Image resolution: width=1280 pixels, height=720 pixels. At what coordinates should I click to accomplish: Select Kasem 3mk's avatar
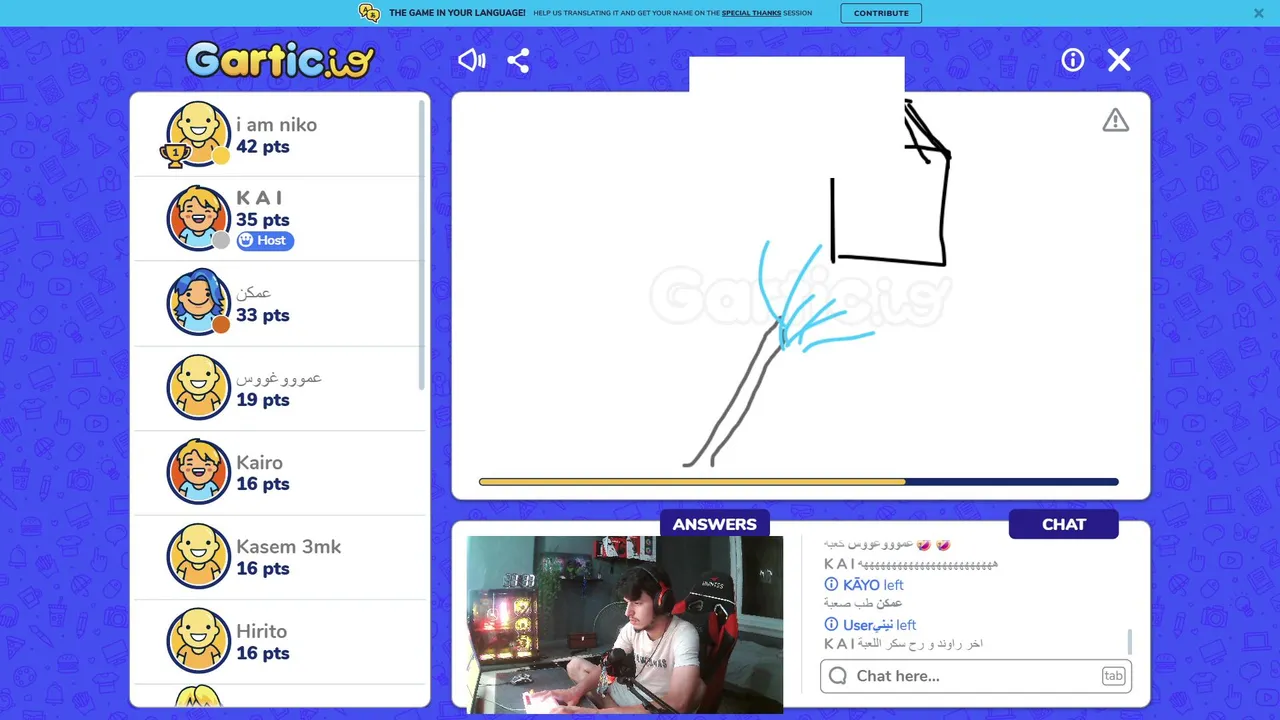pyautogui.click(x=198, y=556)
